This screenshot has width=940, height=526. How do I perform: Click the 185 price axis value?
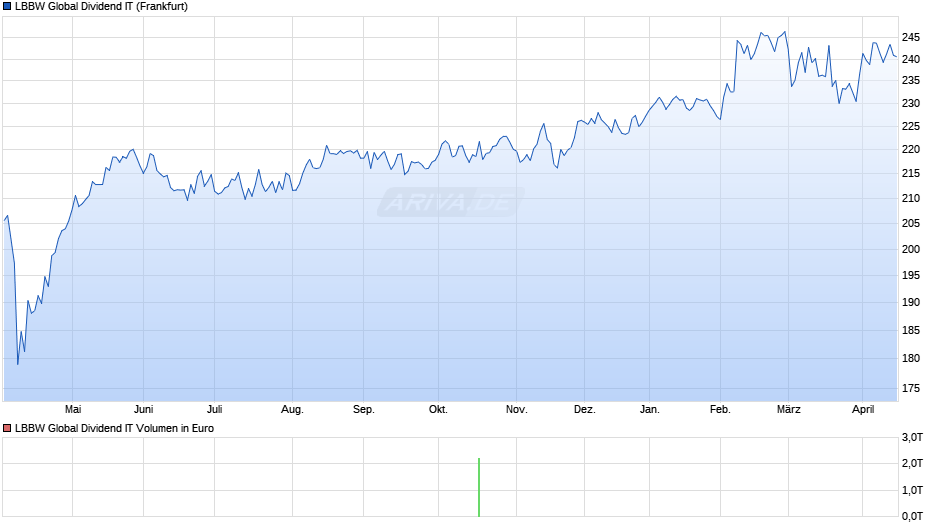(x=911, y=330)
